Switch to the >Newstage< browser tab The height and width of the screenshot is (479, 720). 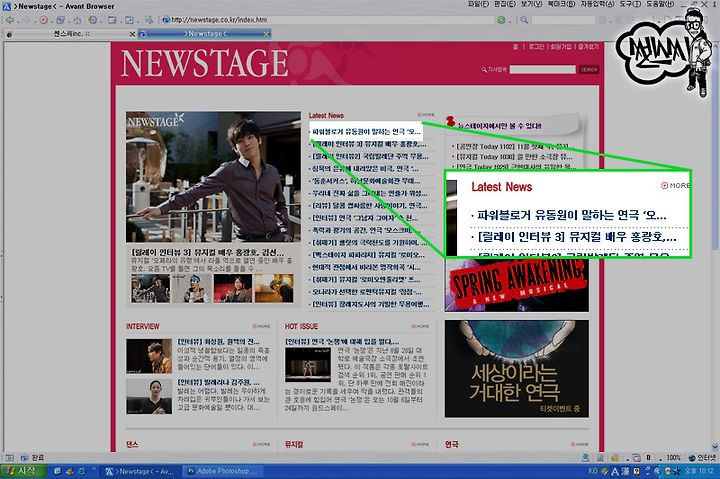click(x=204, y=34)
